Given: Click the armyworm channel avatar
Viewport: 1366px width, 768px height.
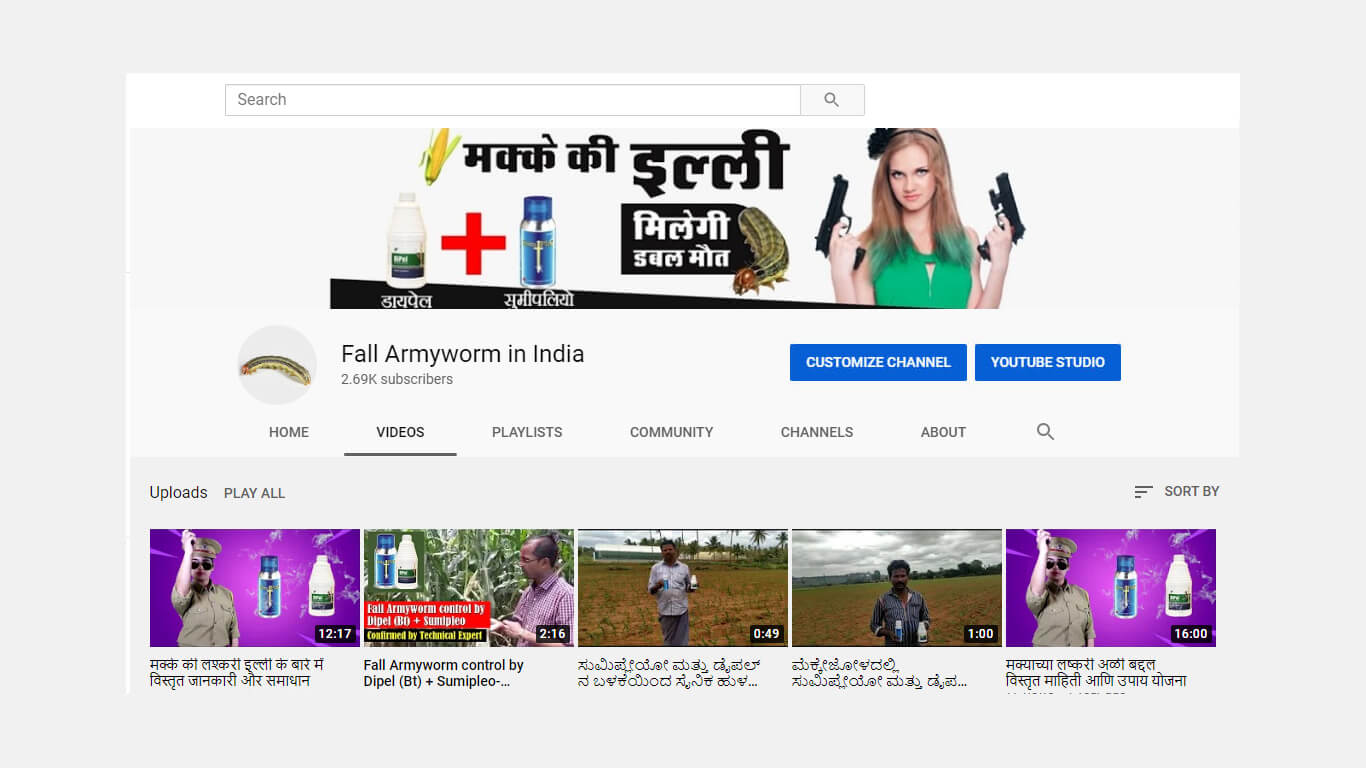Looking at the screenshot, I should point(277,365).
